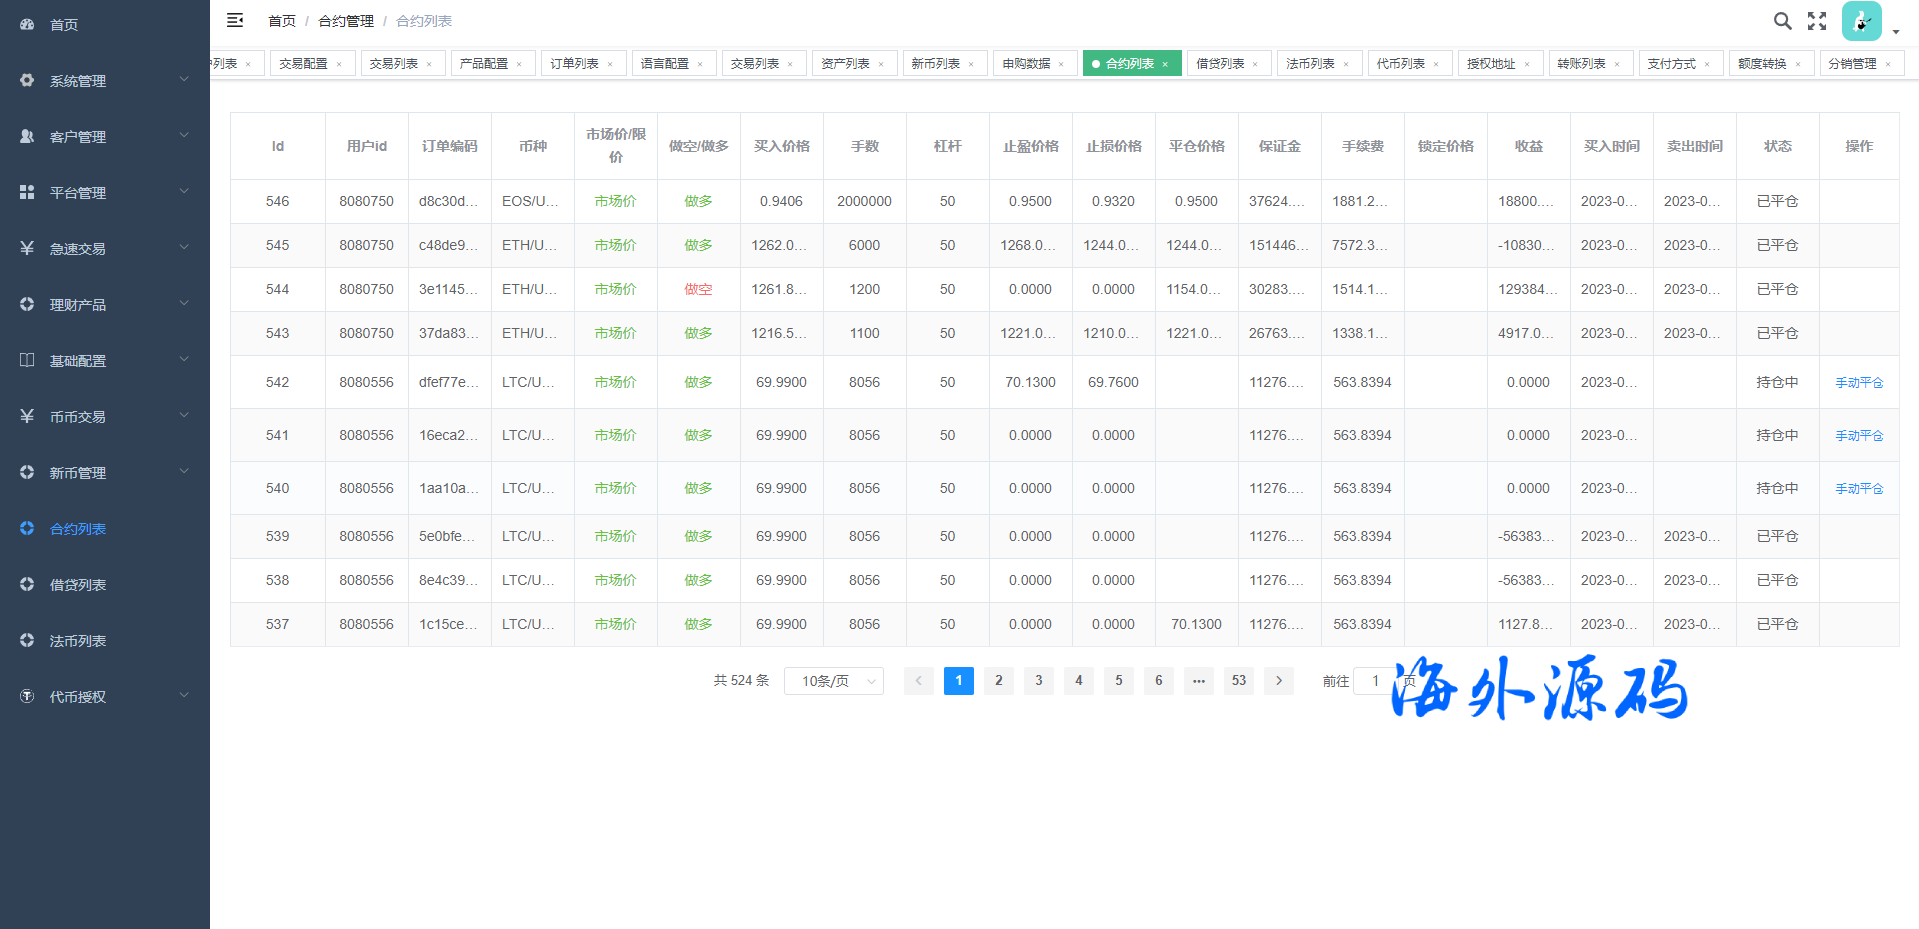1919x929 pixels.
Task: Go to page 3 of results
Action: point(1038,681)
